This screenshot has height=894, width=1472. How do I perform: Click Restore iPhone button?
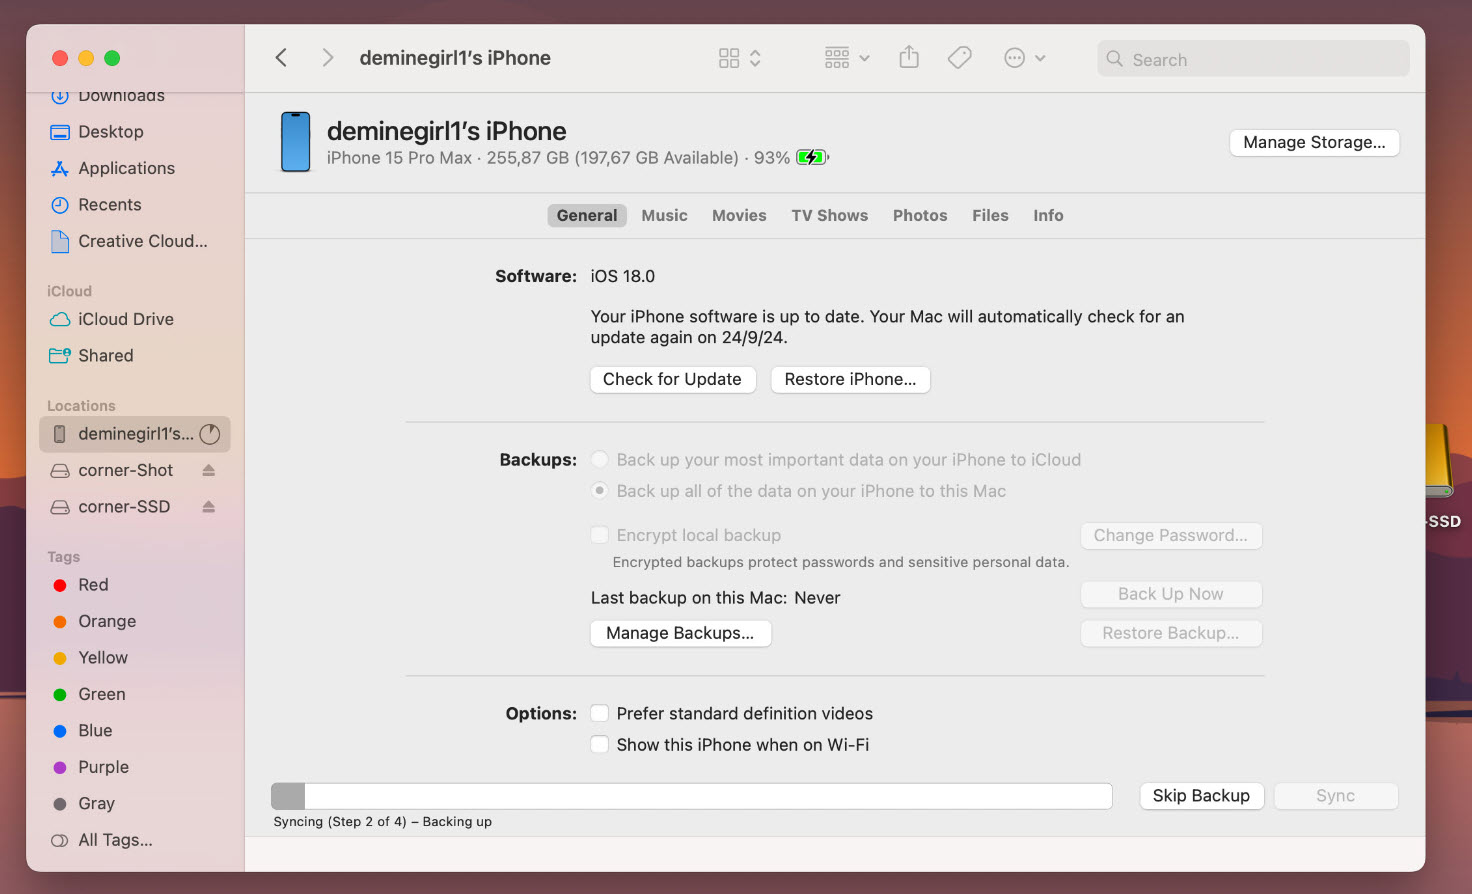850,379
